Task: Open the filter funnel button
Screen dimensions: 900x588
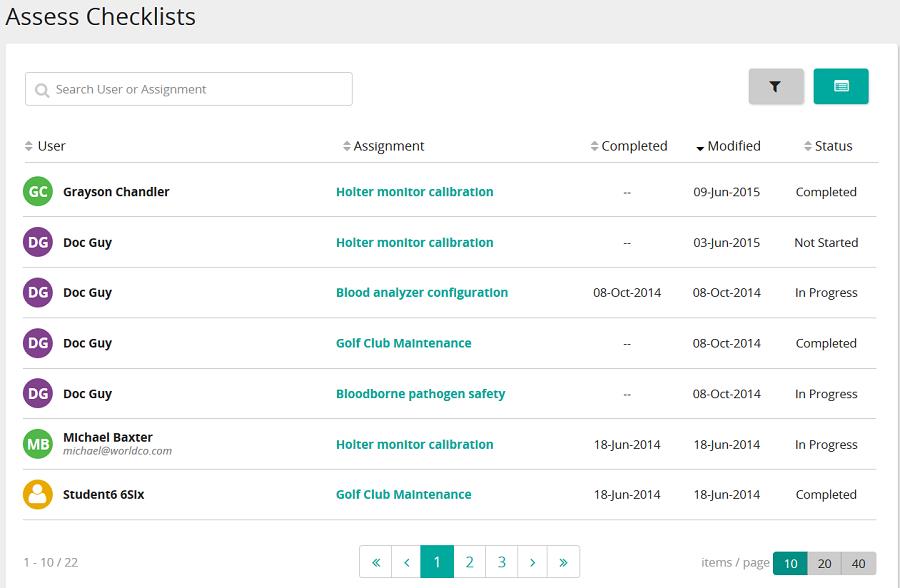Action: (775, 87)
